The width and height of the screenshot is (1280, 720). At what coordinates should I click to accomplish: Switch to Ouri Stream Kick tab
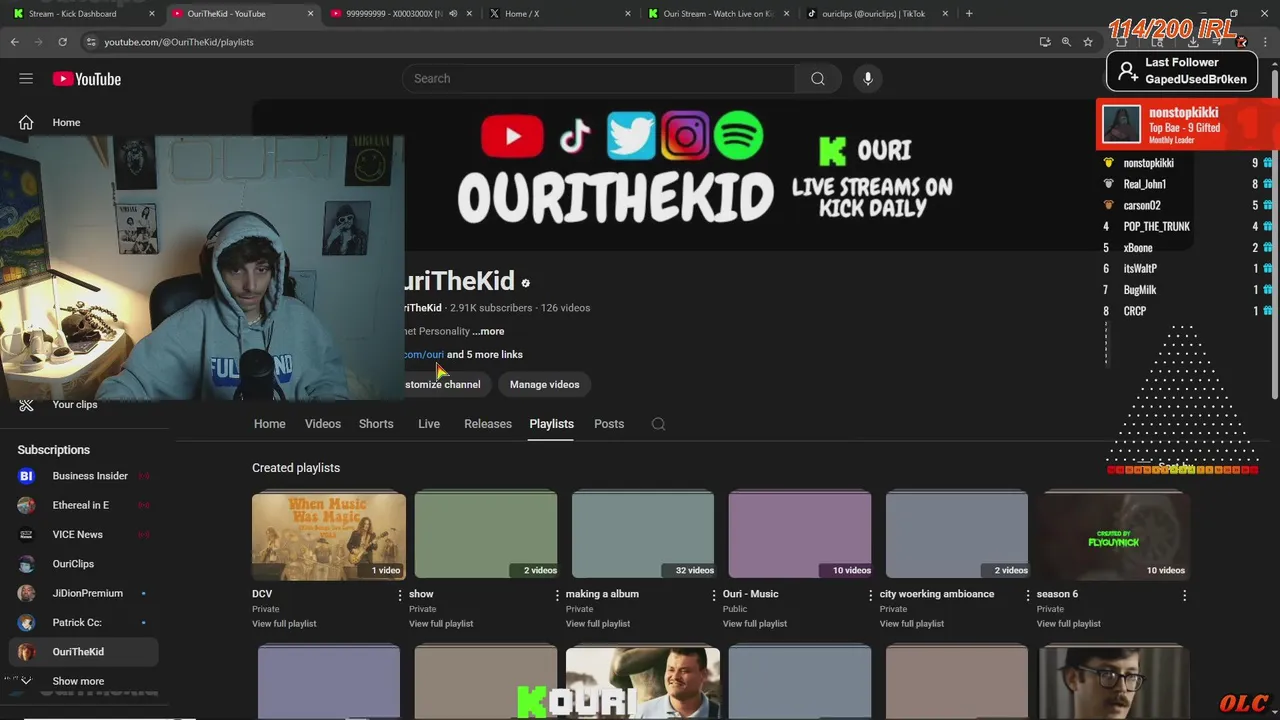coord(717,14)
